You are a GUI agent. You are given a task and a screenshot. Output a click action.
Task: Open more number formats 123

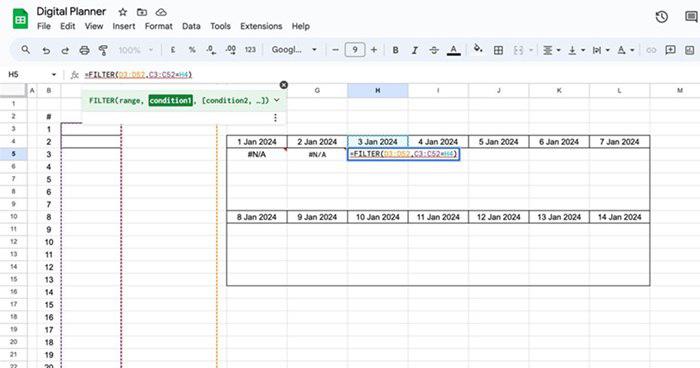point(250,50)
